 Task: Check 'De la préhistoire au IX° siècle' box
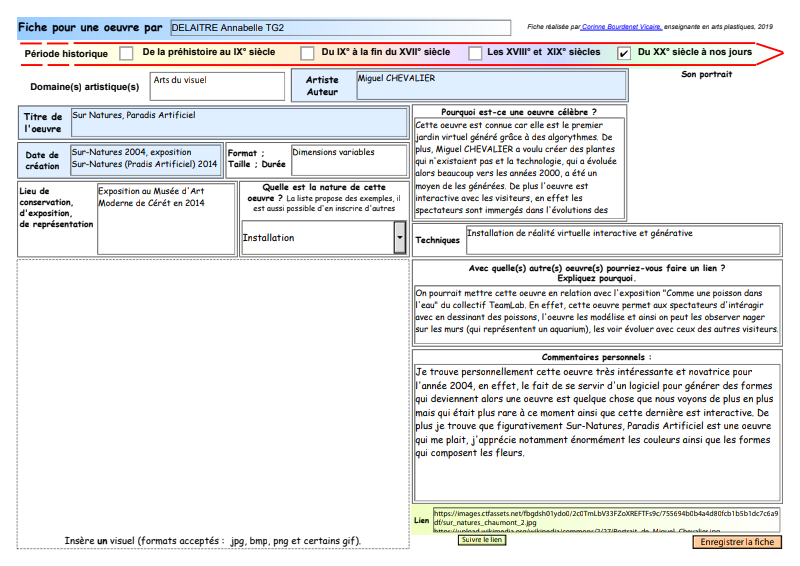coord(126,53)
